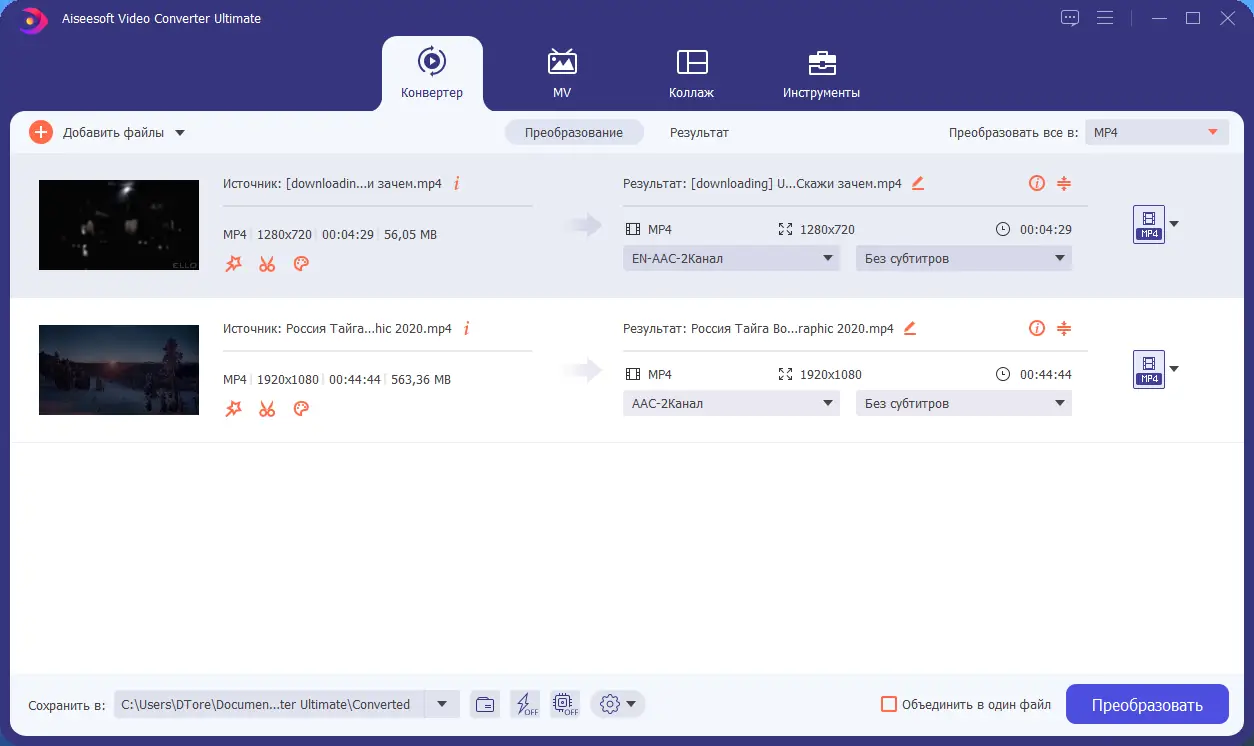Select the dark Скажи зачем video thumbnail
1254x746 pixels.
119,225
